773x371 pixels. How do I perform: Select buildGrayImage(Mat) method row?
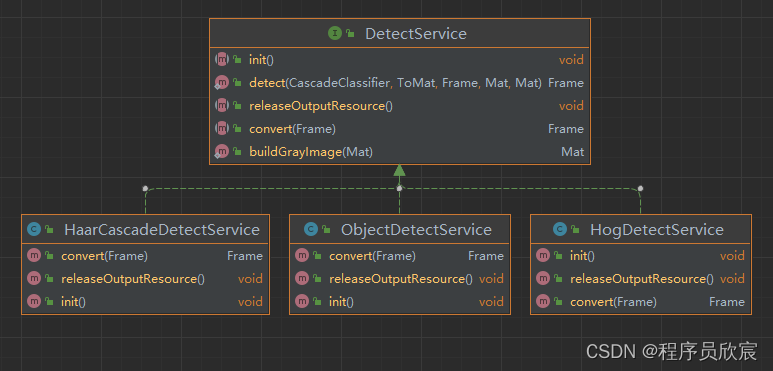click(x=399, y=152)
